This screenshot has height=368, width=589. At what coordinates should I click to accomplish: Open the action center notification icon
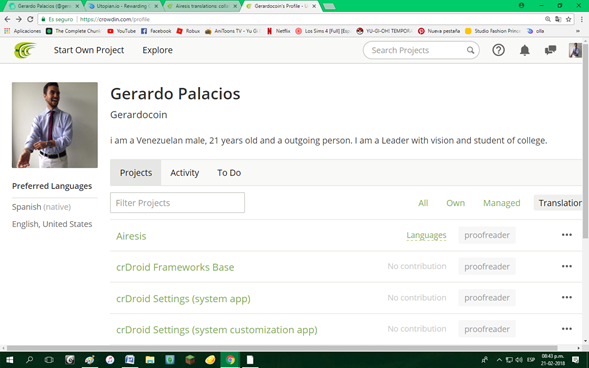click(x=575, y=360)
